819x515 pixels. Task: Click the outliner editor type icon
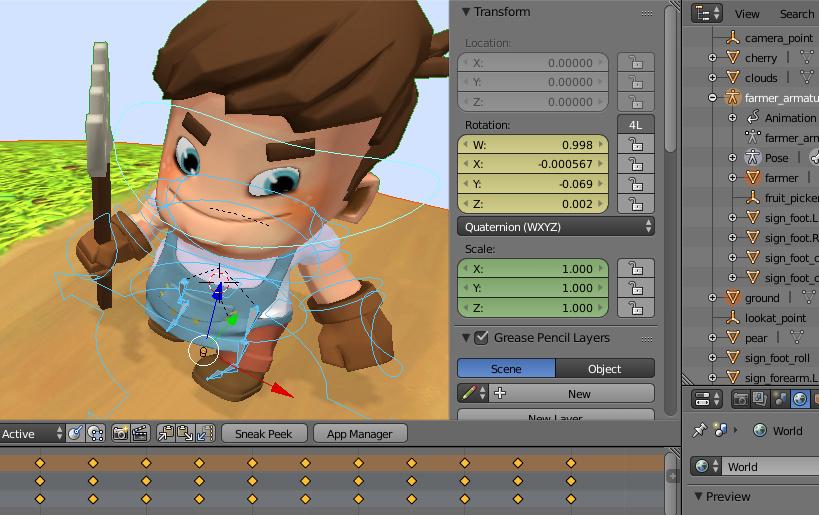coord(708,13)
